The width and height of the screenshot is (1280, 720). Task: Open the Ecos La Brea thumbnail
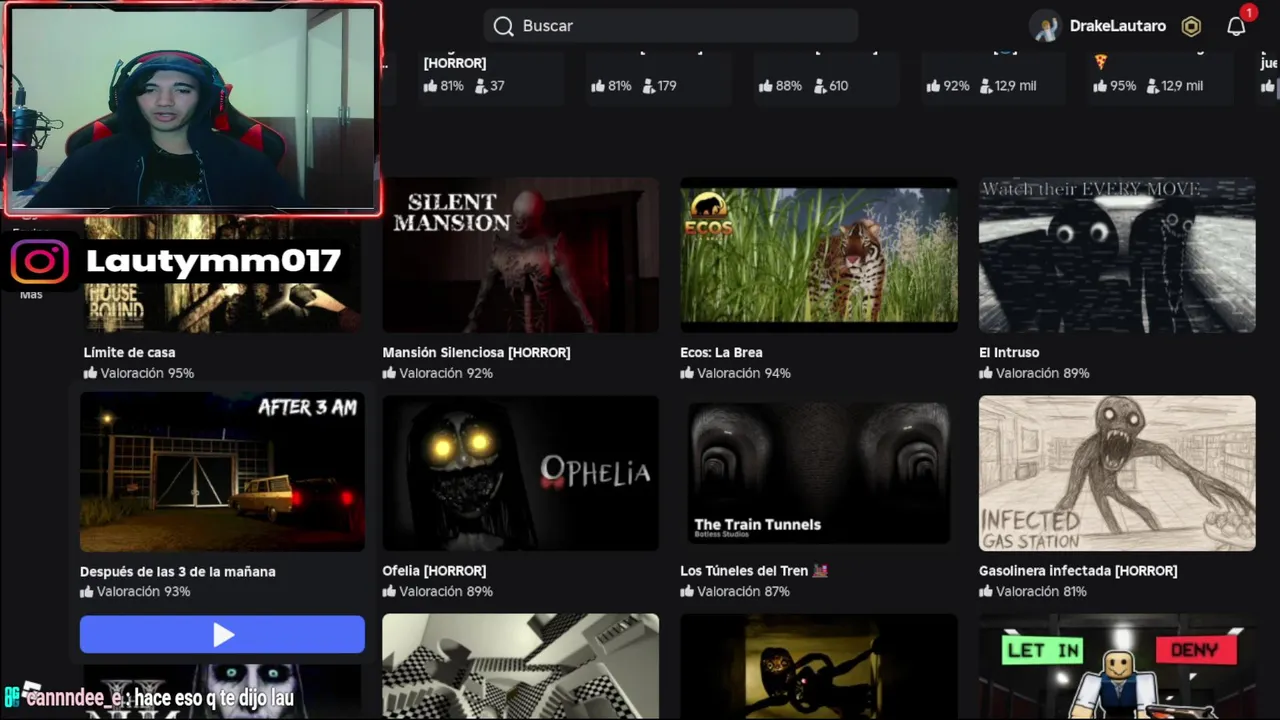818,255
